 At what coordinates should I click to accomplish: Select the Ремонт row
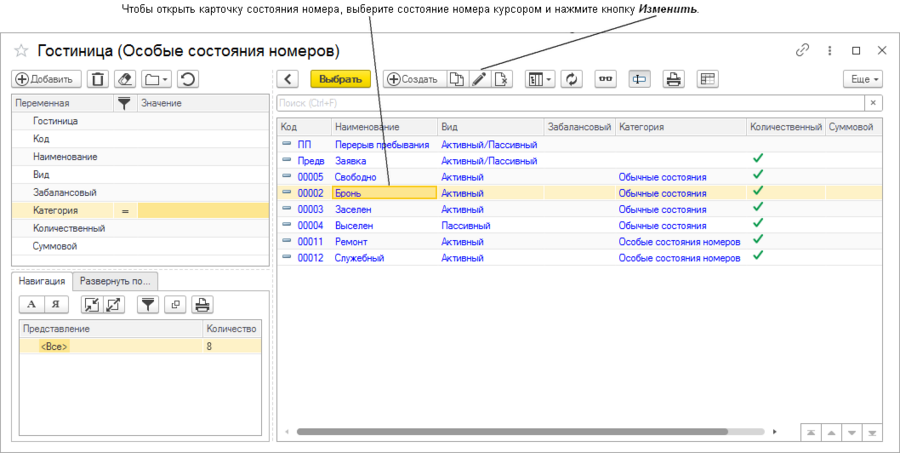pyautogui.click(x=580, y=242)
